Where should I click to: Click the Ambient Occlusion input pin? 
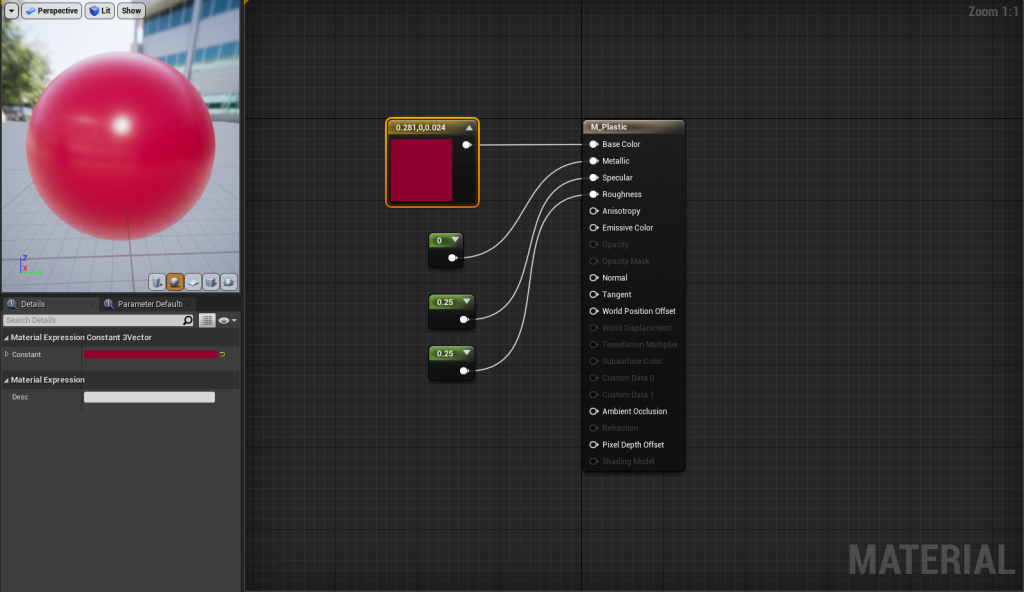[x=594, y=412]
